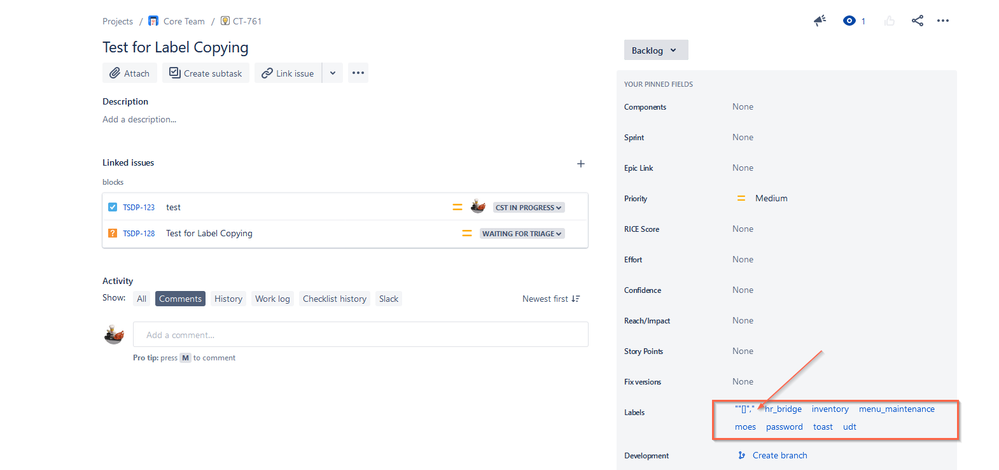Click the CT-761 issue type icon
The width and height of the screenshot is (999, 470).
(225, 21)
